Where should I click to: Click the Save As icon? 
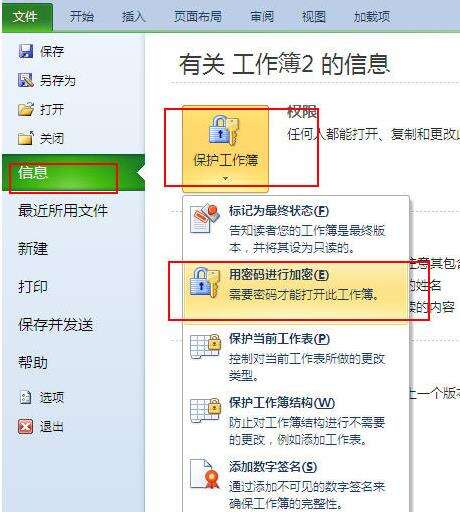click(x=25, y=80)
